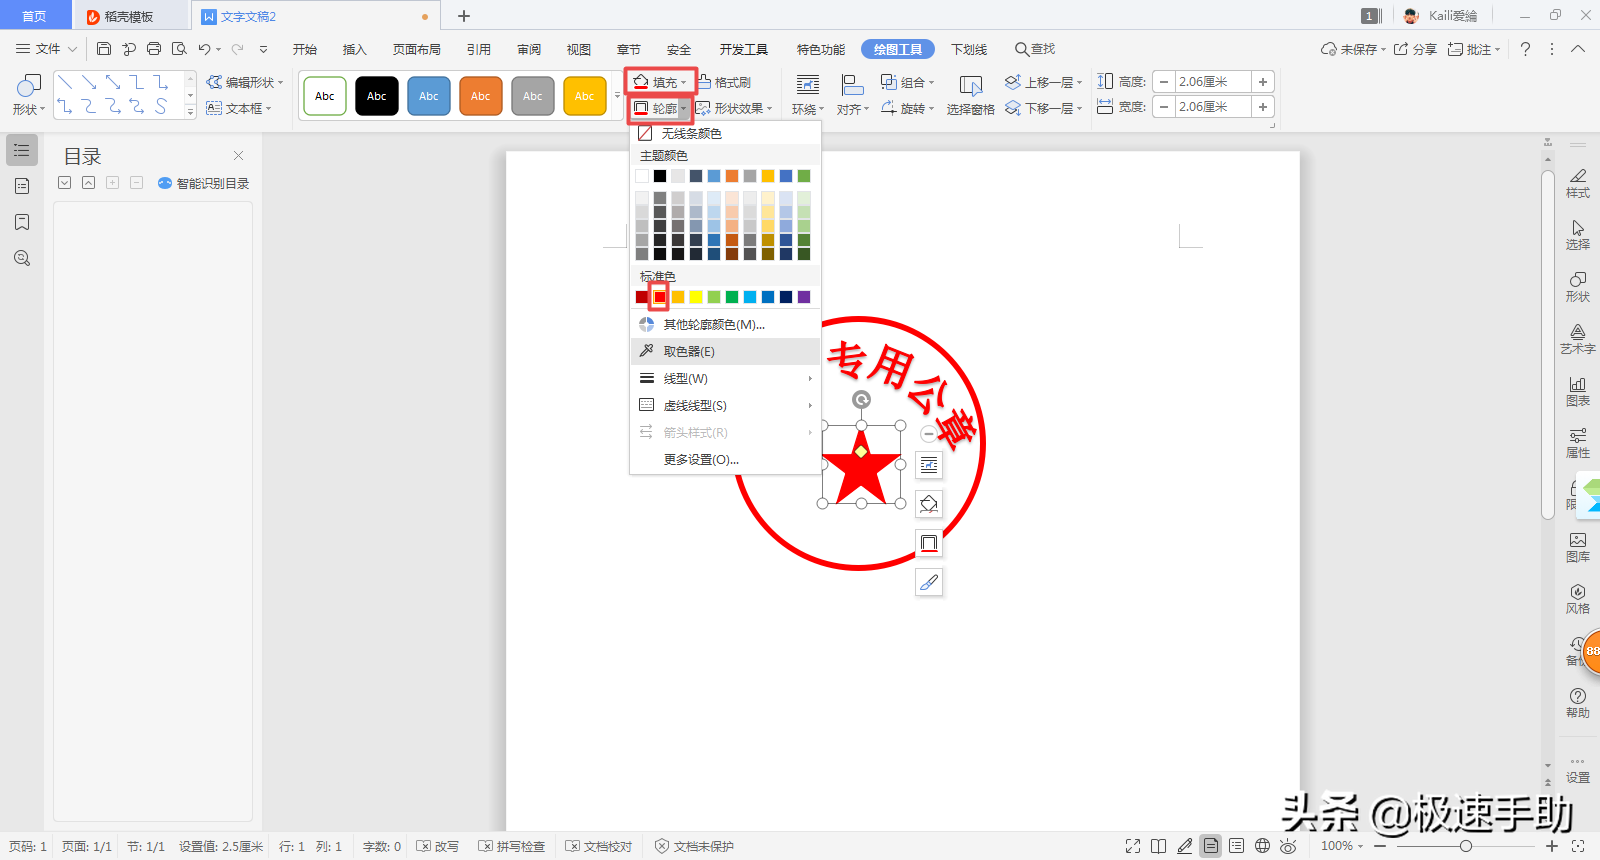Expand the Dash Style (虚线线型) submenu
Image resolution: width=1600 pixels, height=860 pixels.
click(725, 405)
